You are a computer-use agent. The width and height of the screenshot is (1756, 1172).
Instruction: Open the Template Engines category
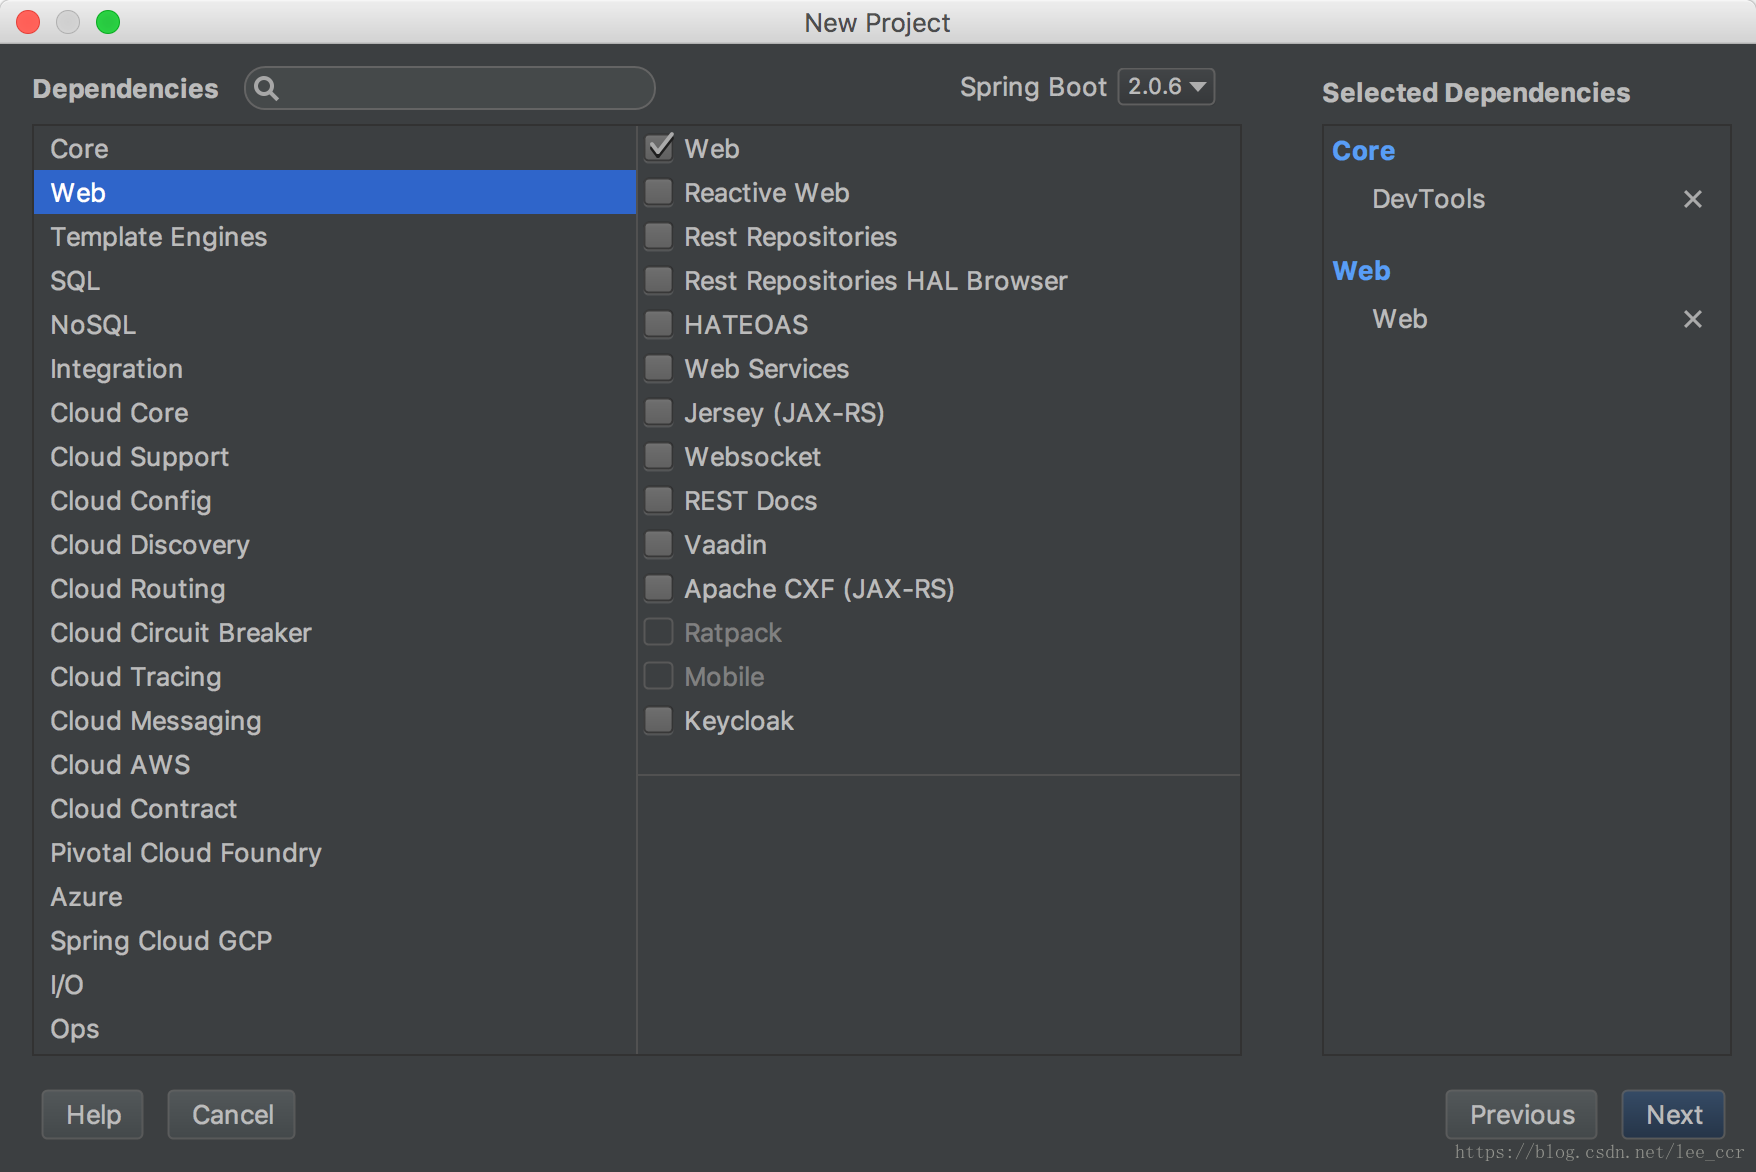pyautogui.click(x=335, y=236)
